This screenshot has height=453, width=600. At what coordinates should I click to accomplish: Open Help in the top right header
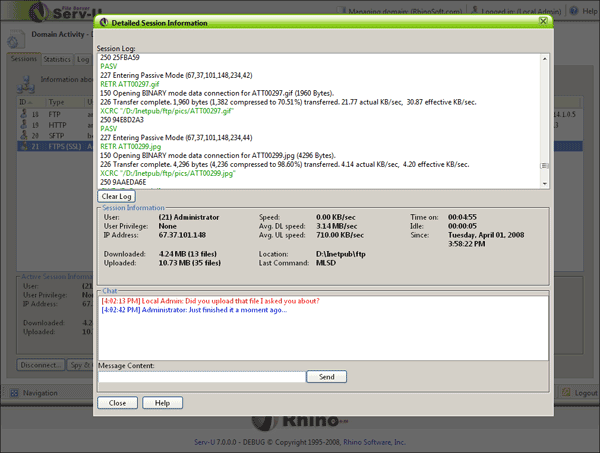(x=590, y=11)
